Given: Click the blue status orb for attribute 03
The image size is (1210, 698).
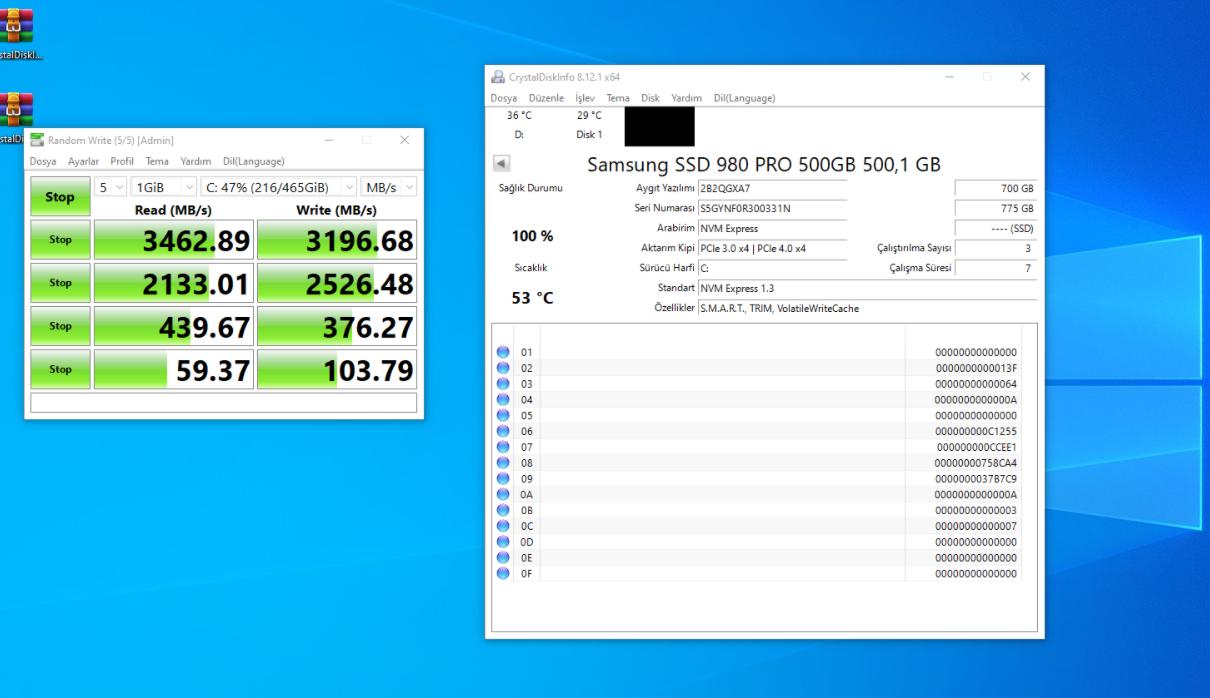Looking at the screenshot, I should [503, 384].
